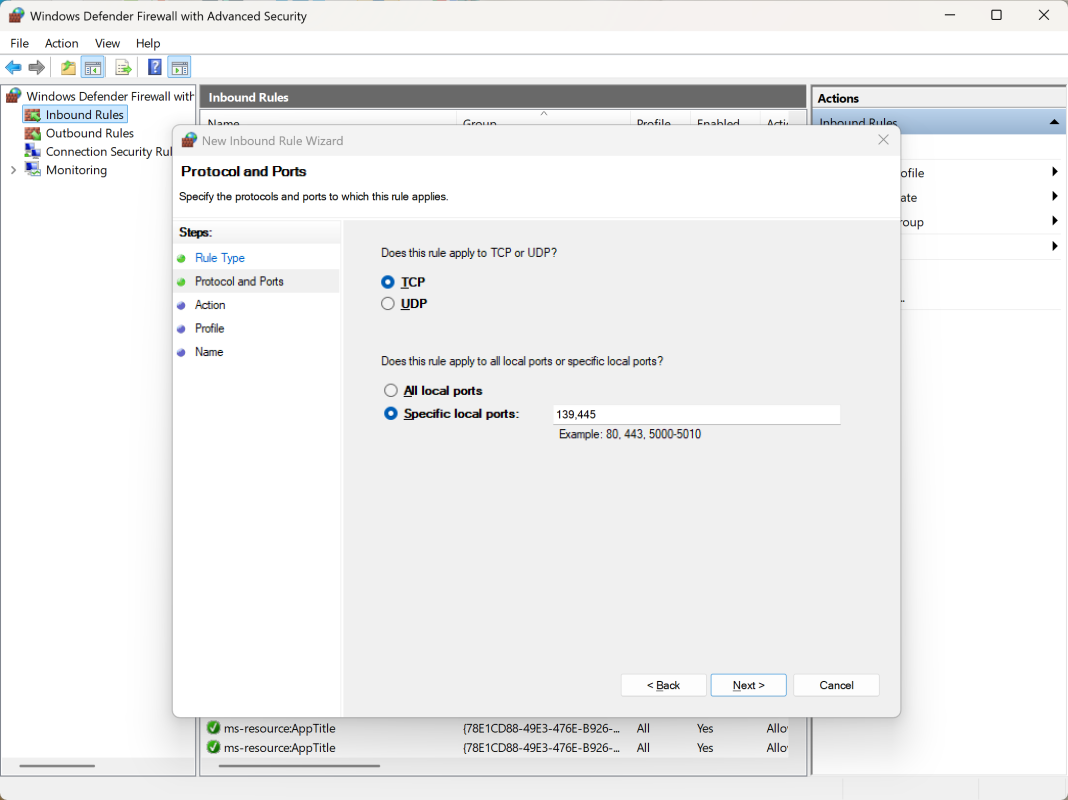
Task: Select the Outbound Rules tree icon
Action: (33, 133)
